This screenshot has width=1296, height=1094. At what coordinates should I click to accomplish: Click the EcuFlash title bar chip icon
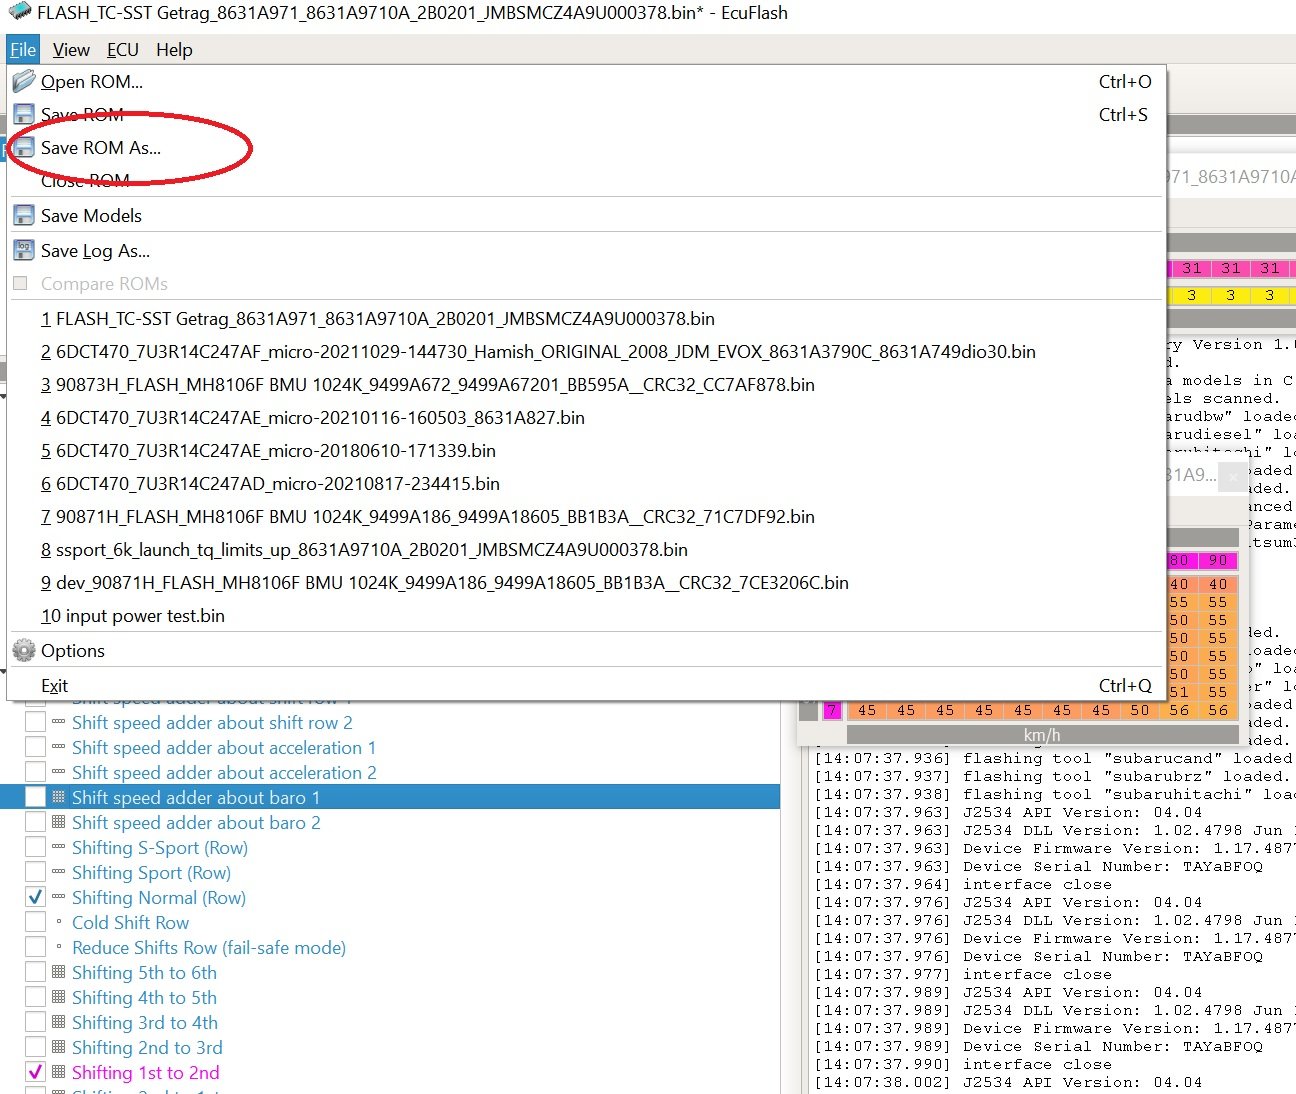pos(19,13)
